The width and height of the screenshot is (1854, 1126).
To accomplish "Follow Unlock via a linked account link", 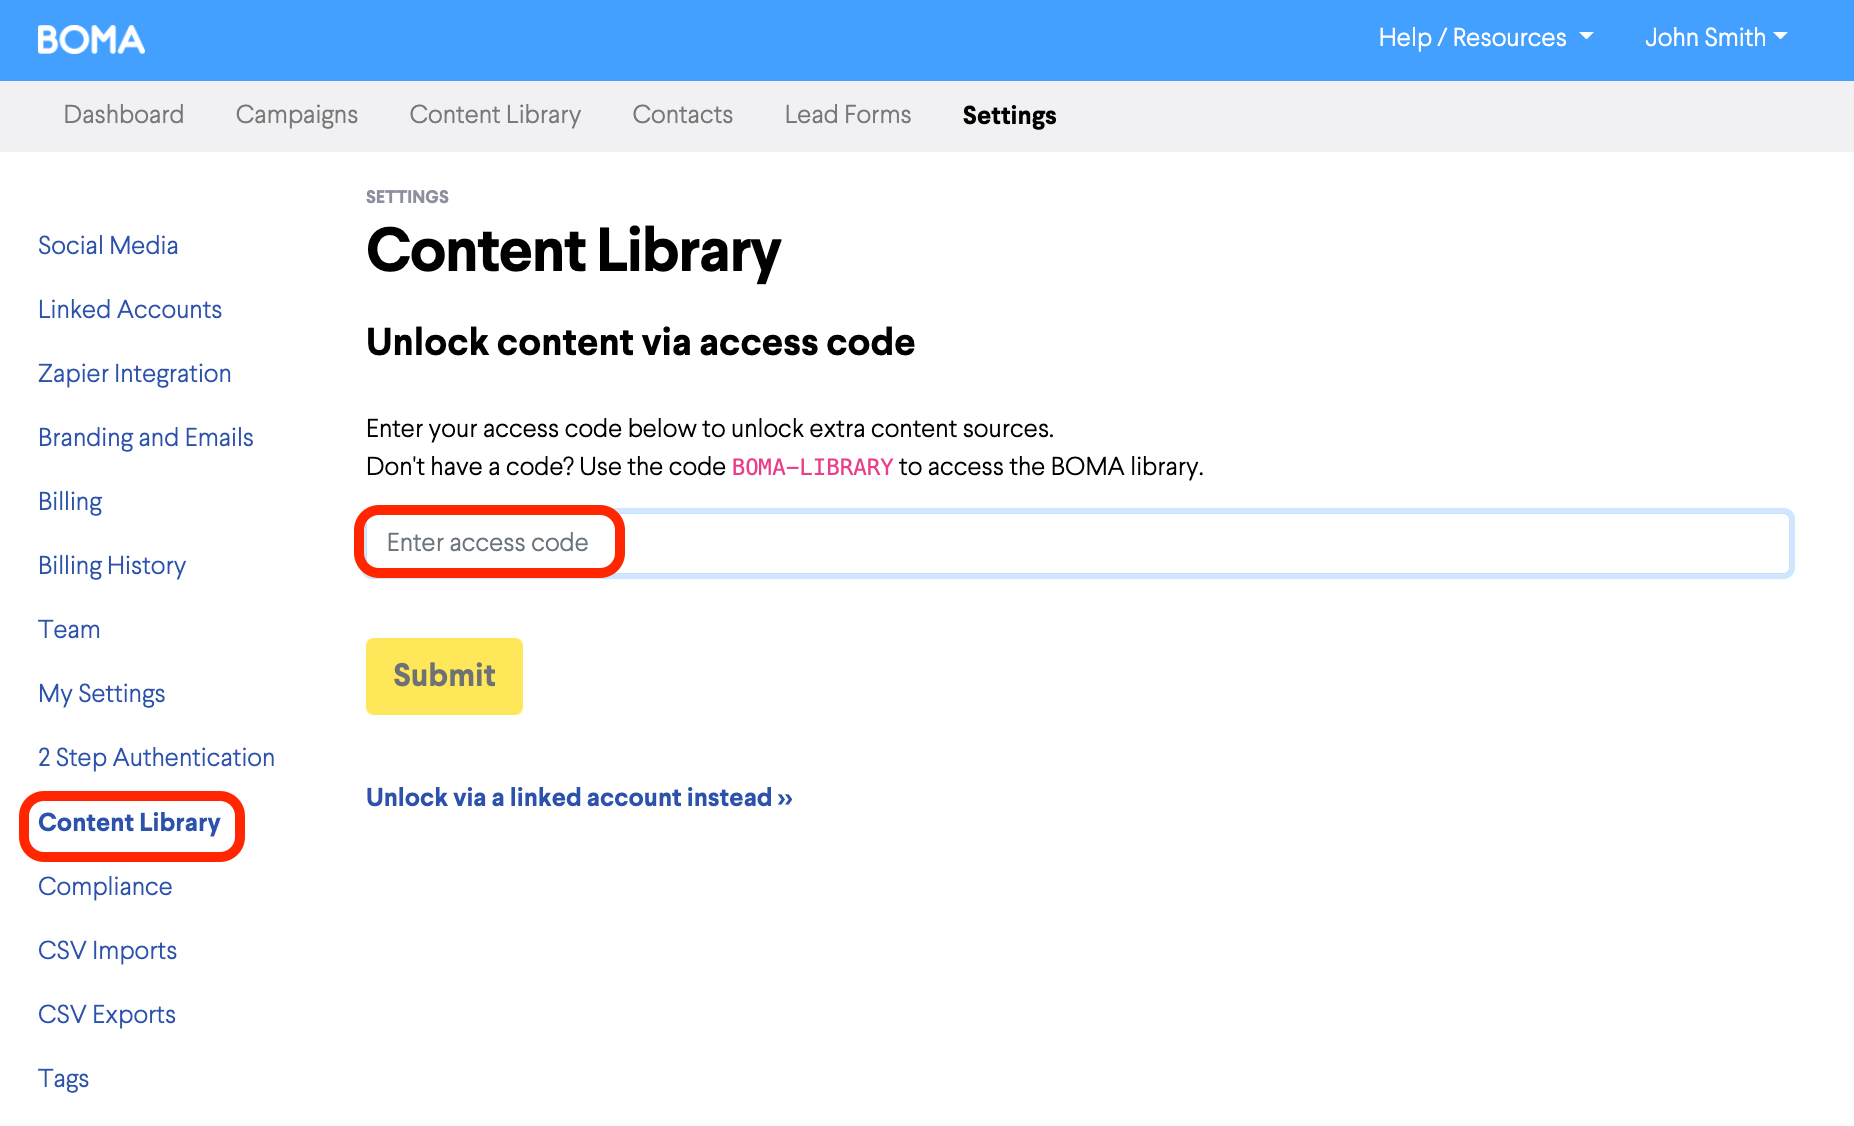I will click(x=579, y=797).
